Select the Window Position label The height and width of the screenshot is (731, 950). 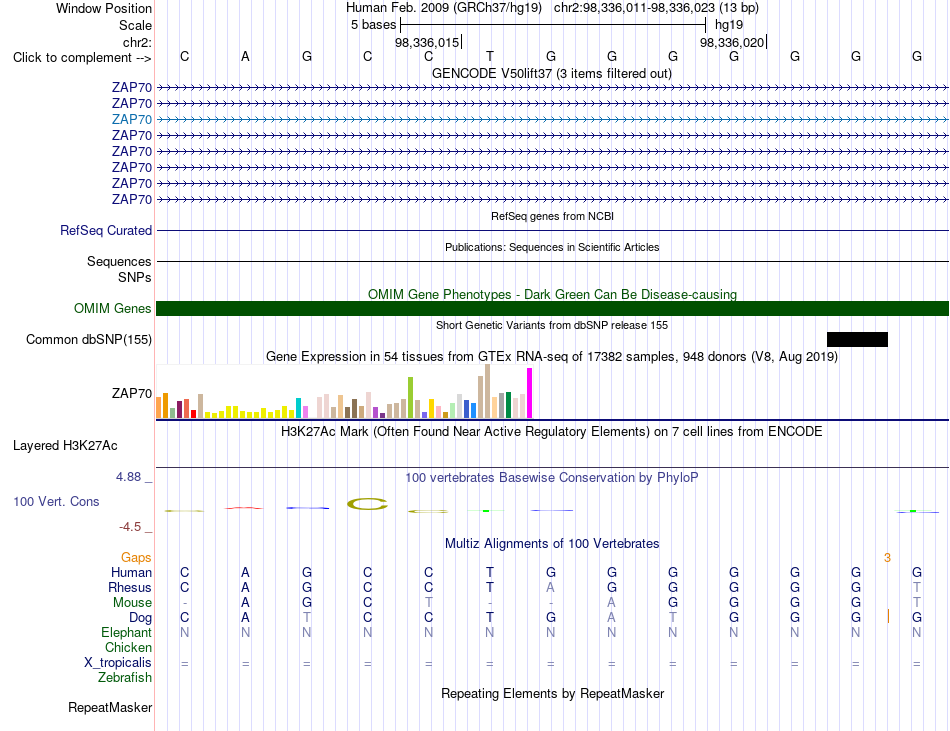coord(104,8)
